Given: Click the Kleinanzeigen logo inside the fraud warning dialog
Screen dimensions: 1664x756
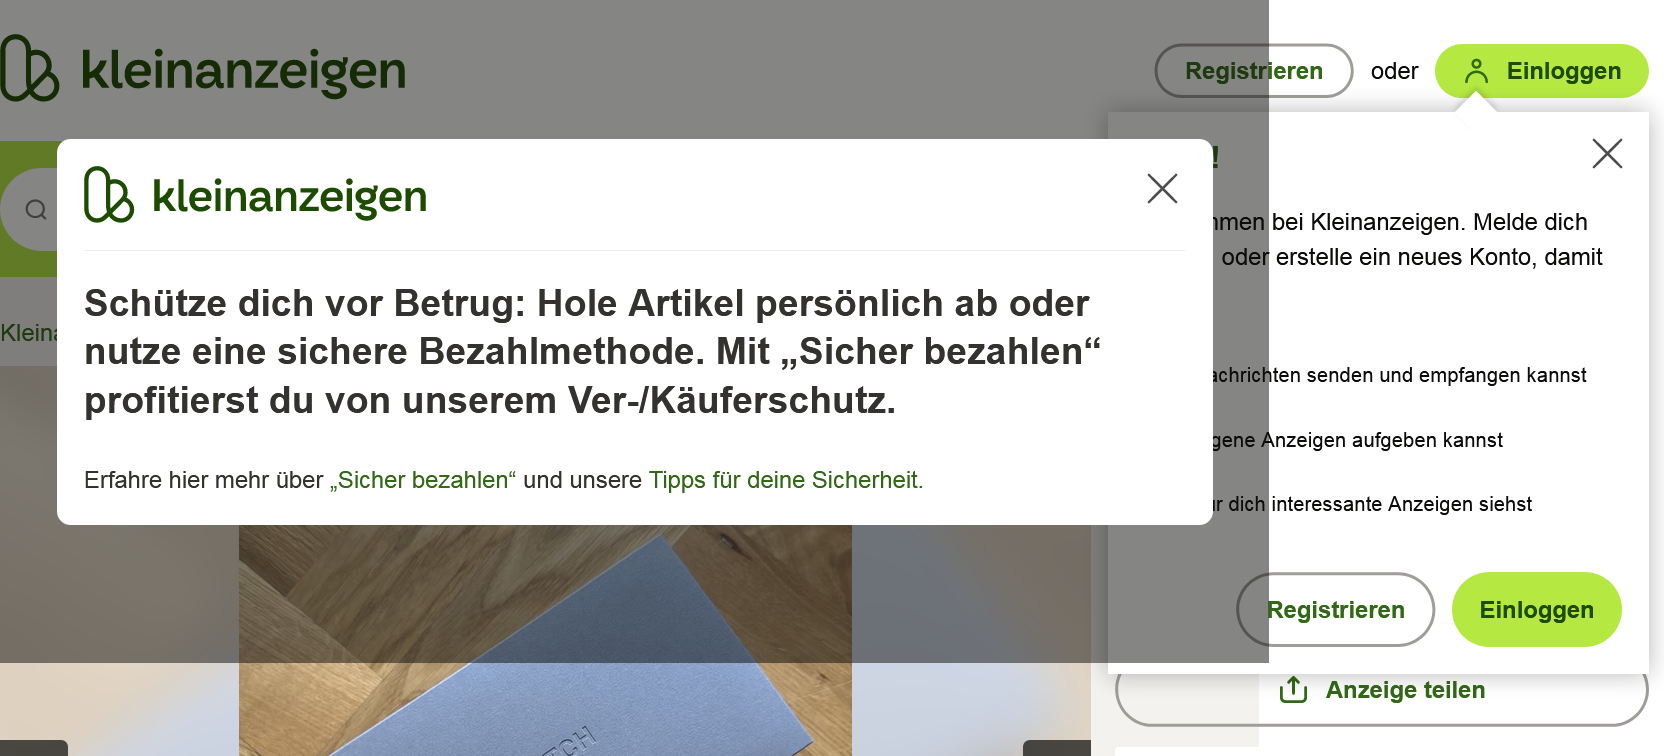Looking at the screenshot, I should pyautogui.click(x=256, y=194).
